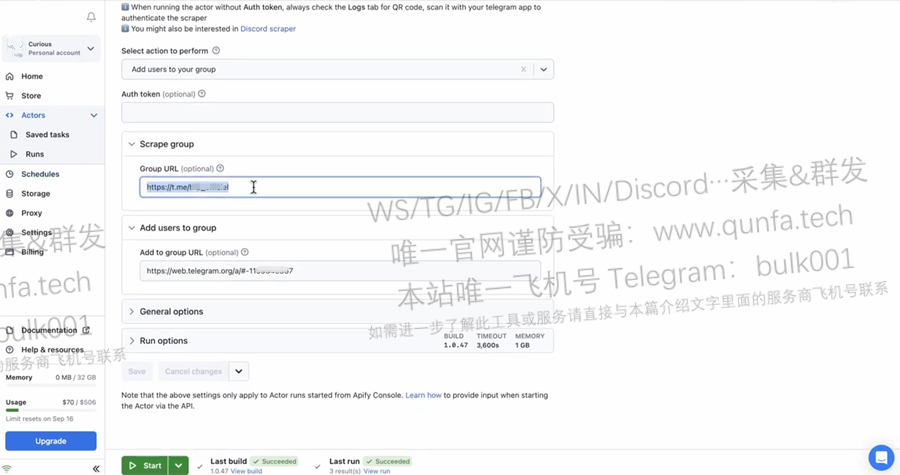
Task: Show Add to group URL help tooltip
Action: point(245,252)
